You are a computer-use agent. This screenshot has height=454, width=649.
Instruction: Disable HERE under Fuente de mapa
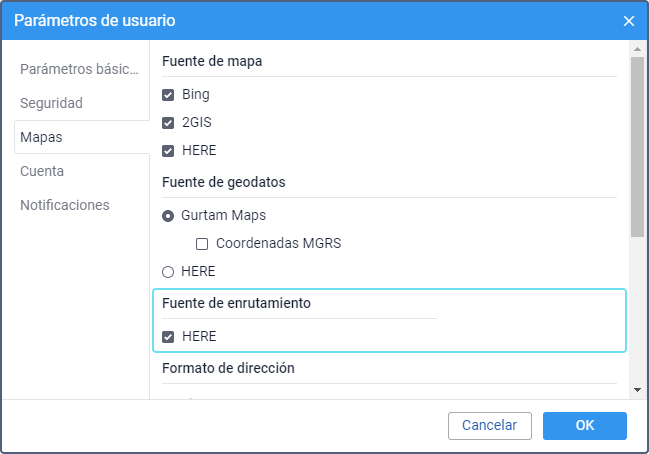168,151
